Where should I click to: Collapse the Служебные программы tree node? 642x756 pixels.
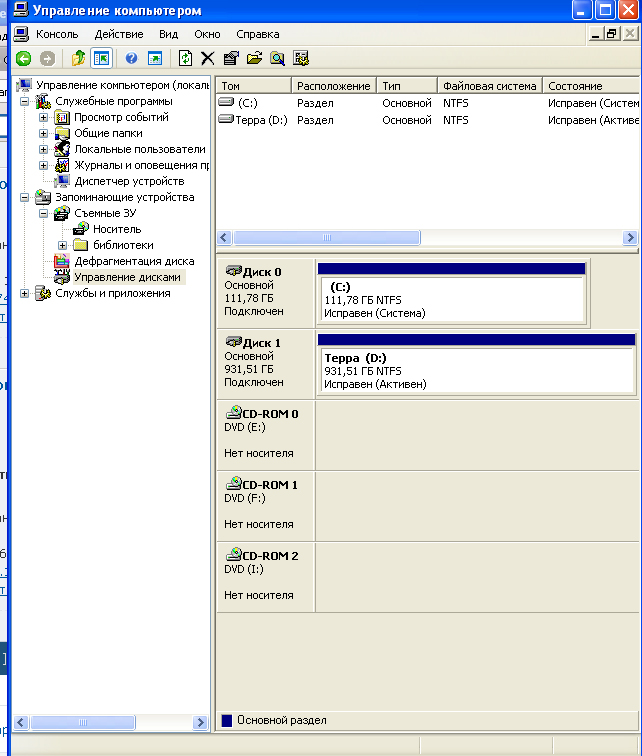pos(25,101)
